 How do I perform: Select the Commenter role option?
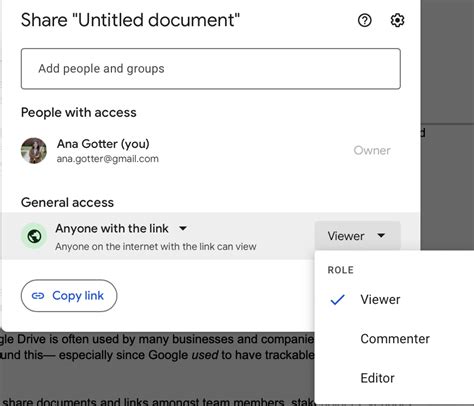click(394, 339)
